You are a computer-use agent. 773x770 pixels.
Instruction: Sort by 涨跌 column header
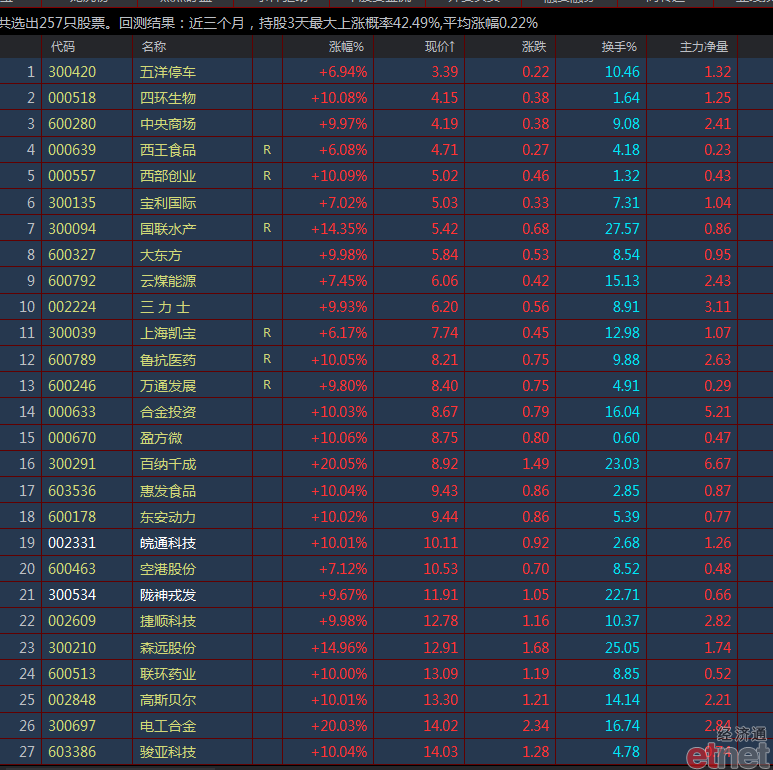(534, 47)
